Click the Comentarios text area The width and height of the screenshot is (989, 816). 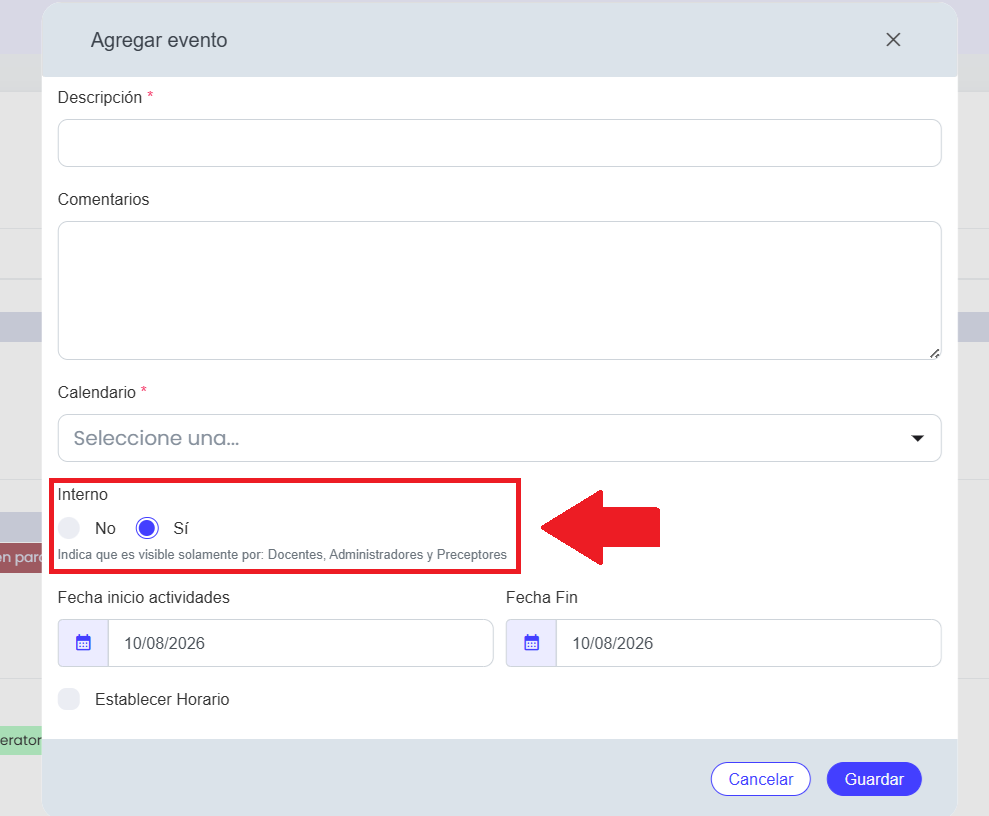pyautogui.click(x=500, y=291)
